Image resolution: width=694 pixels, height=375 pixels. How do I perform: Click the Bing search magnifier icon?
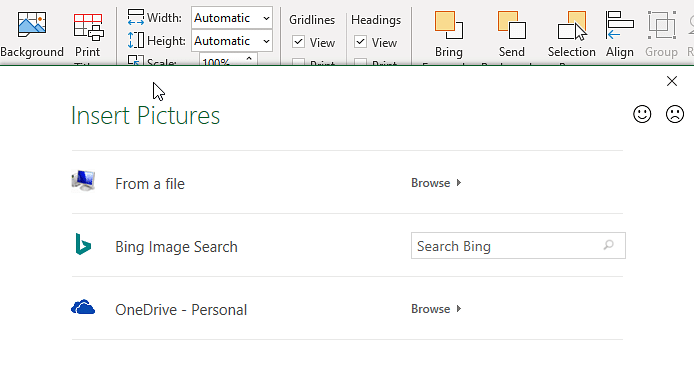tap(609, 245)
